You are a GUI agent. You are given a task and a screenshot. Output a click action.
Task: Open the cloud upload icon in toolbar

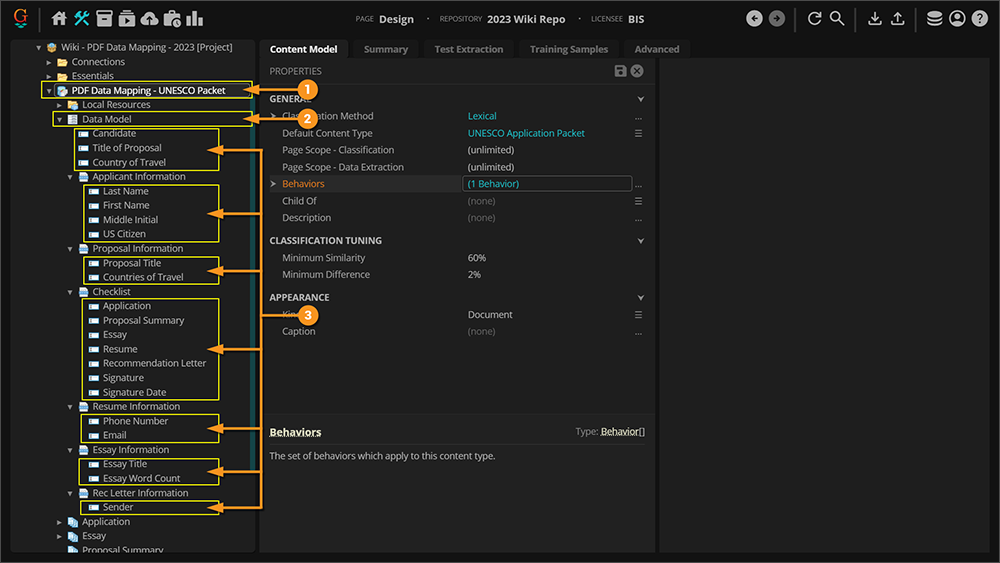[x=149, y=19]
